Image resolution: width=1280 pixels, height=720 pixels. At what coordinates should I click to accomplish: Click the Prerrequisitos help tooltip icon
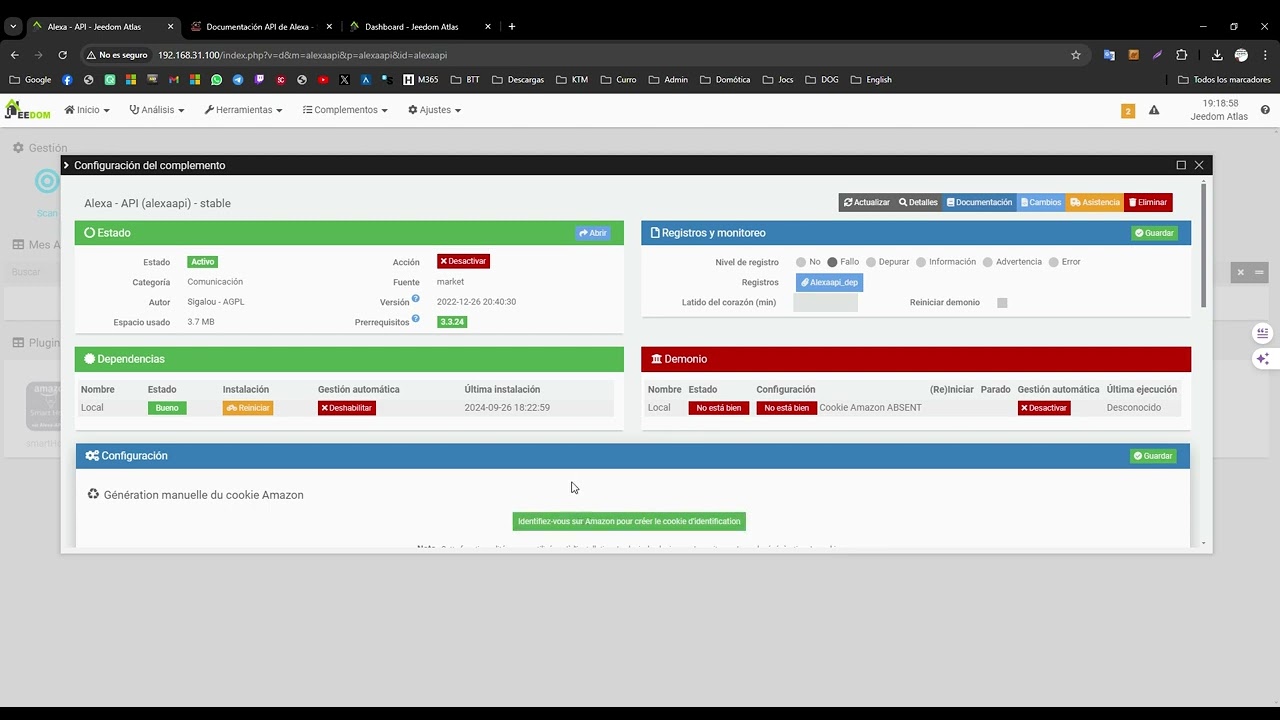coord(416,319)
